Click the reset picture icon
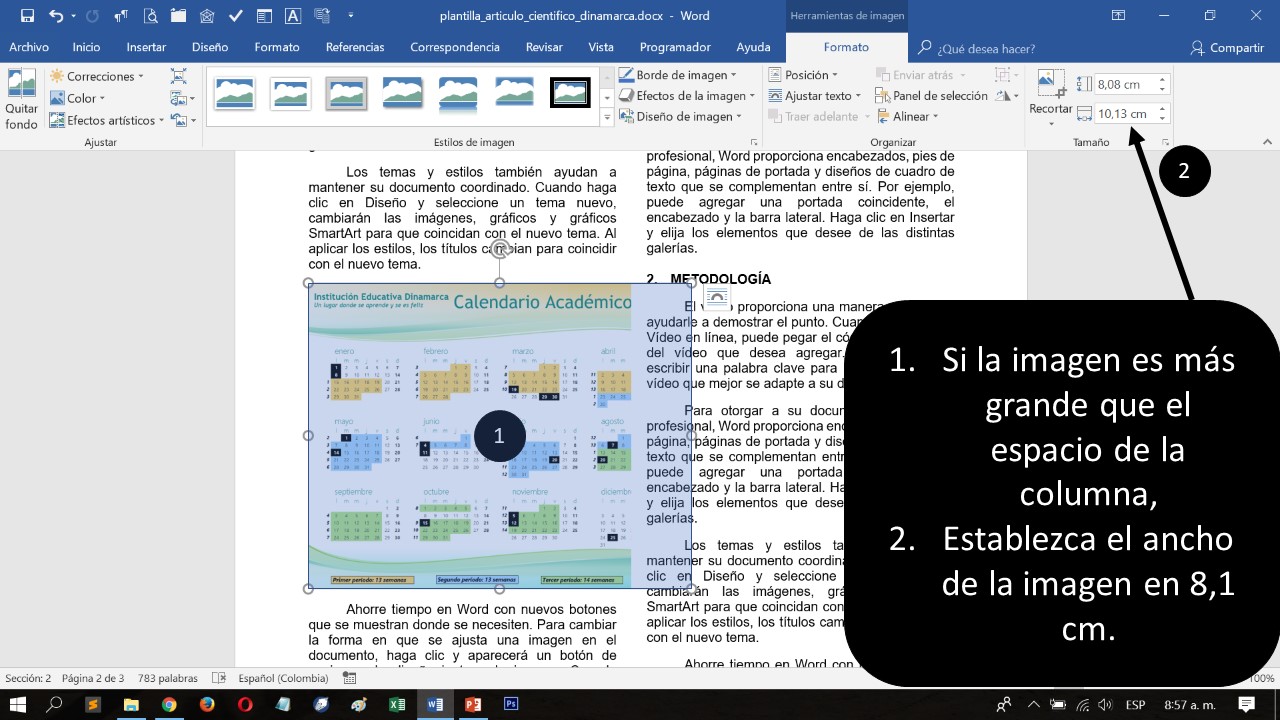This screenshot has height=720, width=1280. coord(183,120)
